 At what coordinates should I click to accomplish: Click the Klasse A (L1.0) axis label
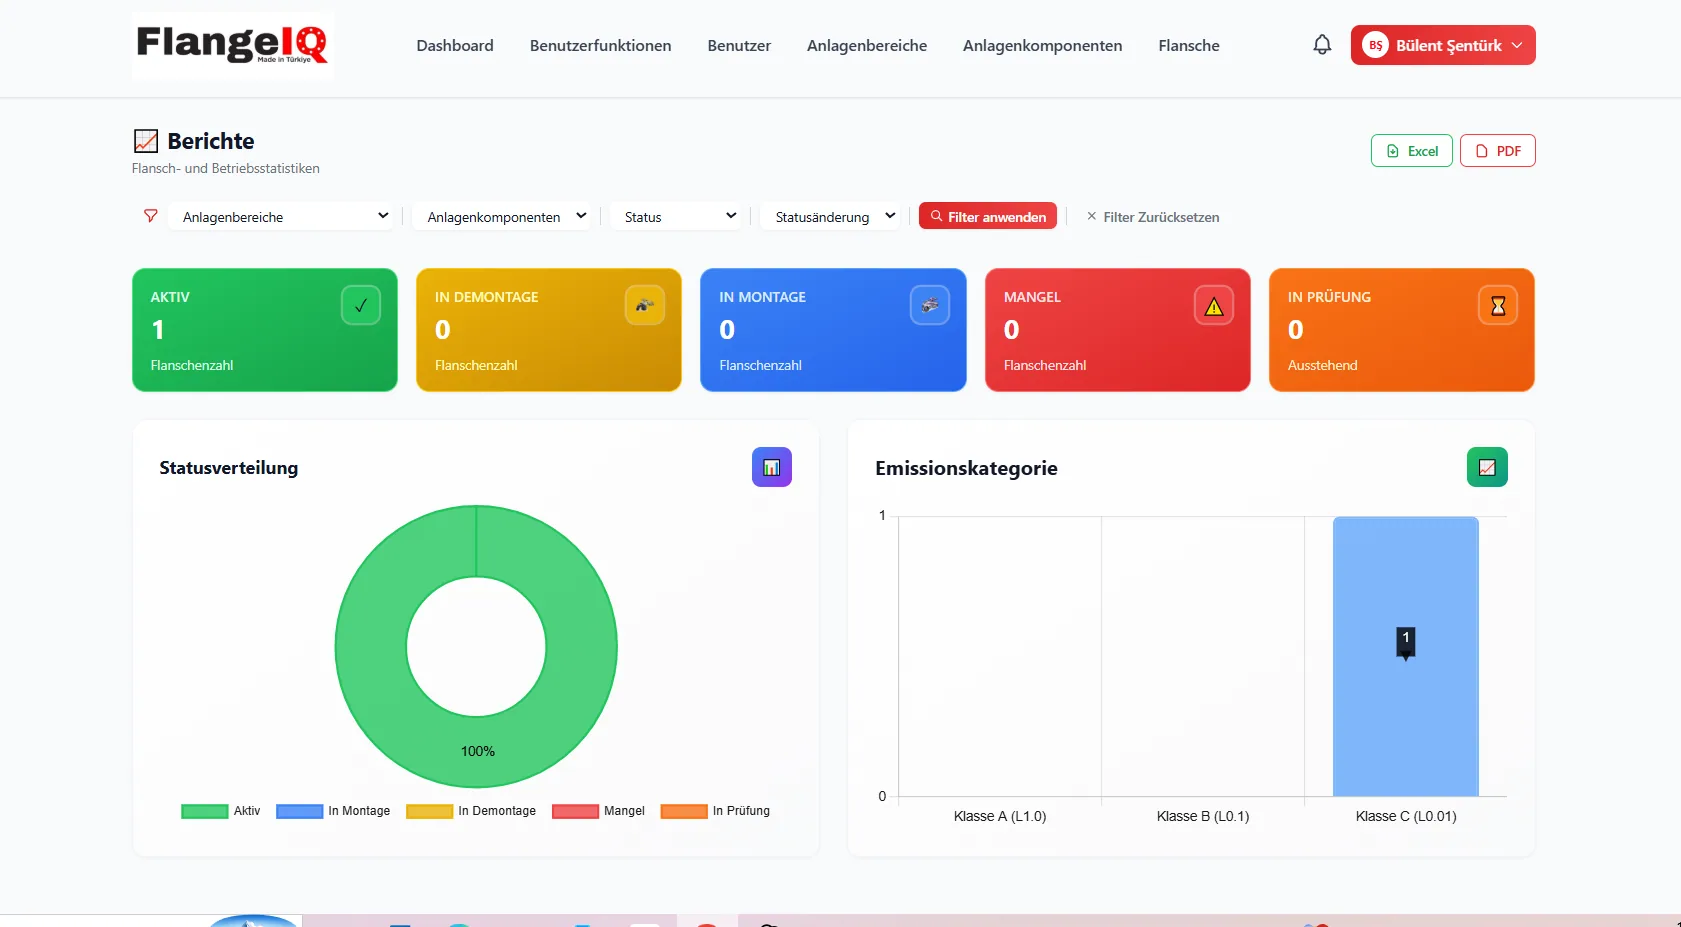click(x=1000, y=816)
